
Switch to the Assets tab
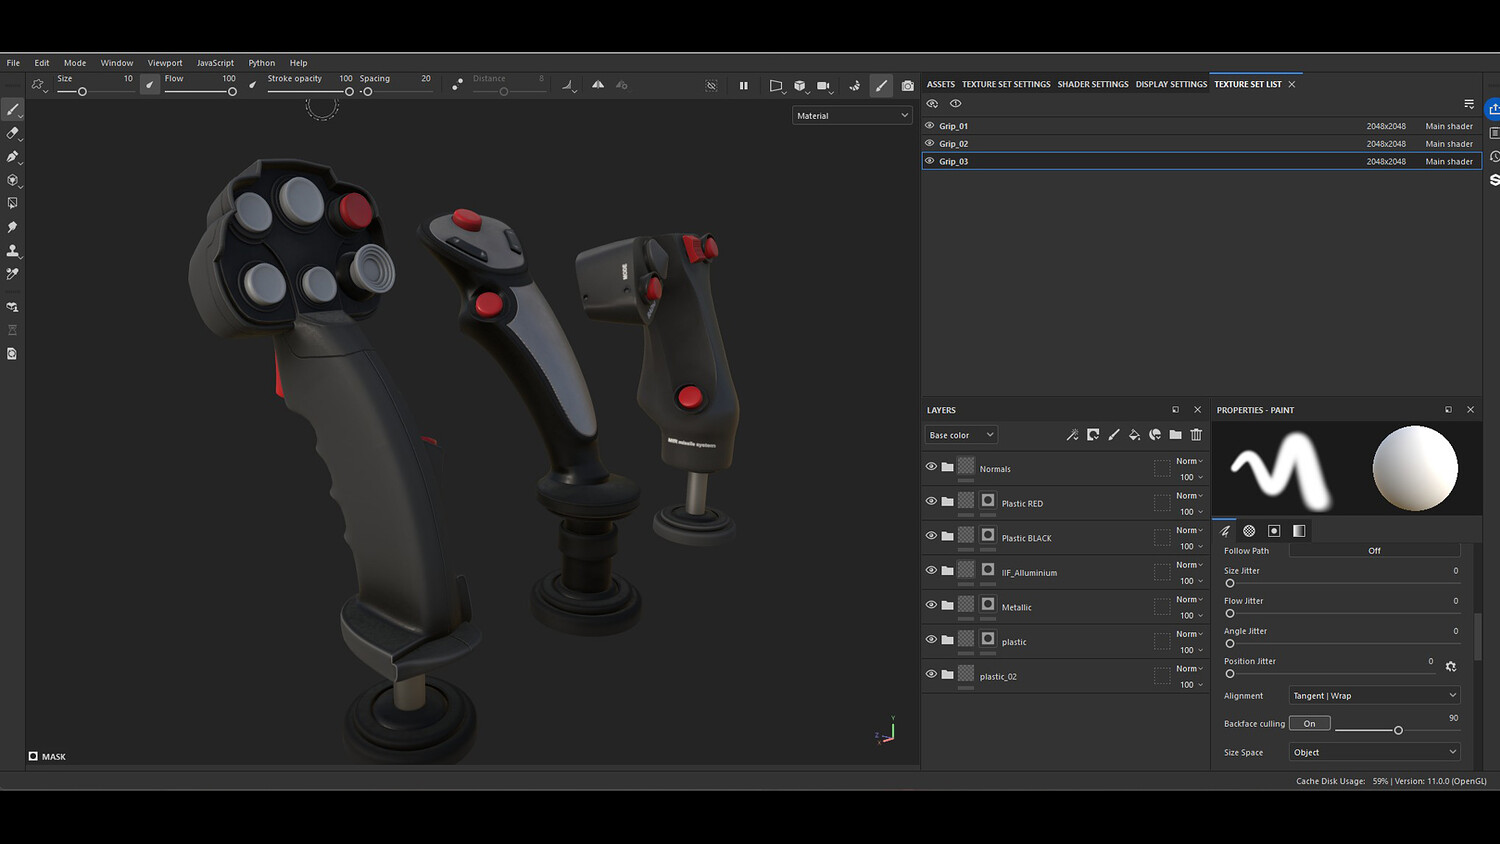coord(941,85)
